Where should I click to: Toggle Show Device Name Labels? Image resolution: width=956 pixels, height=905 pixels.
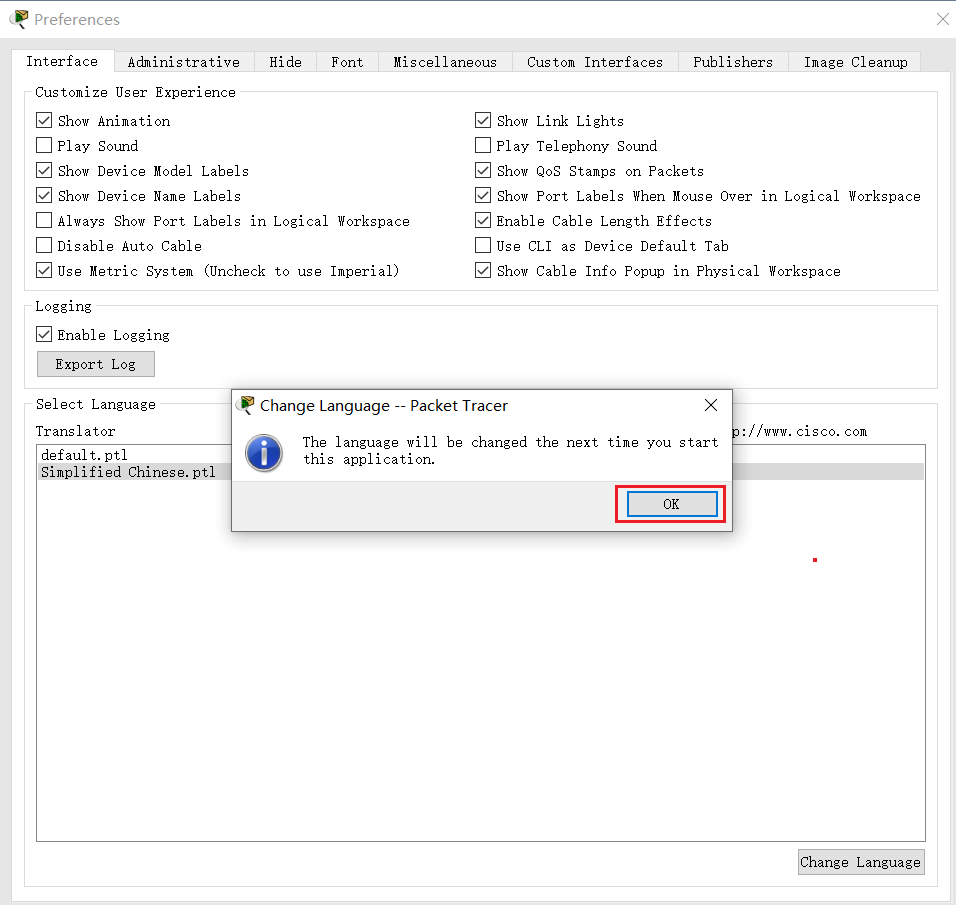pos(44,195)
